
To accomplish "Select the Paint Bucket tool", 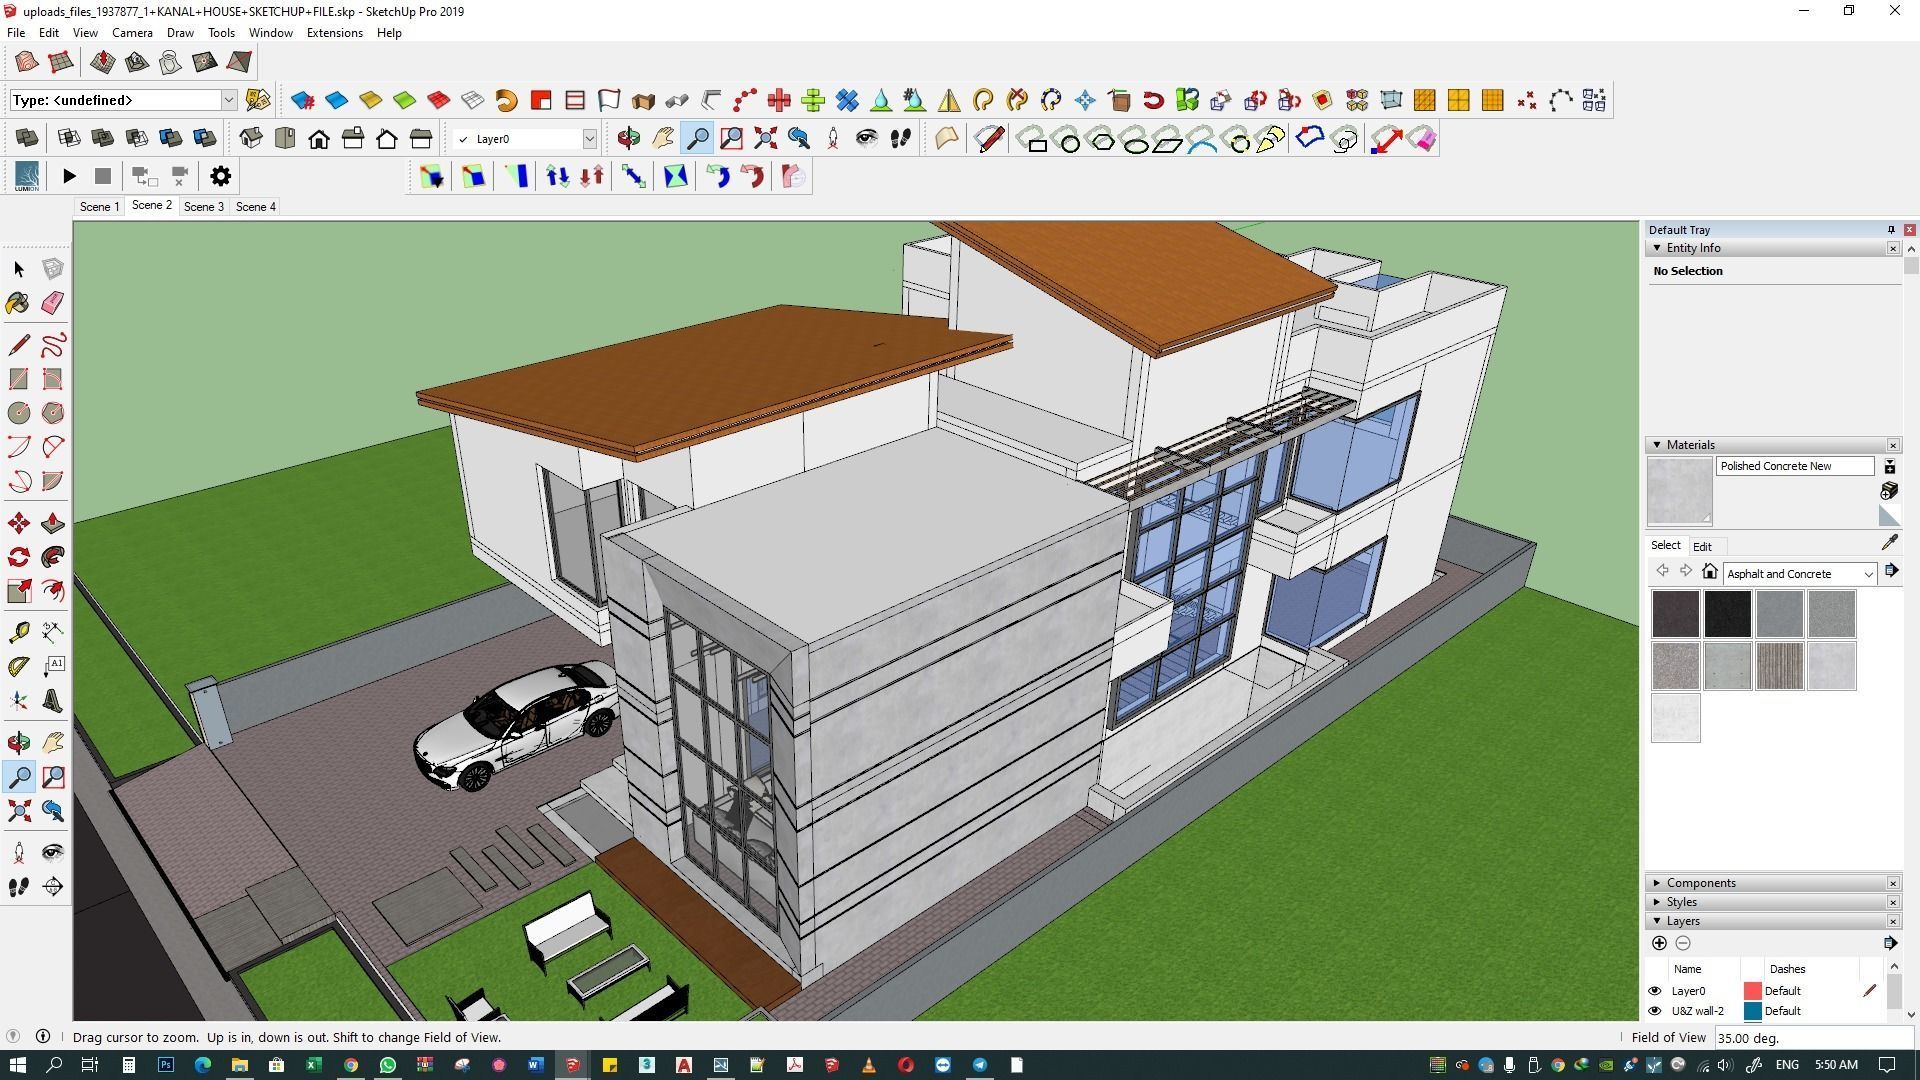I will point(18,303).
